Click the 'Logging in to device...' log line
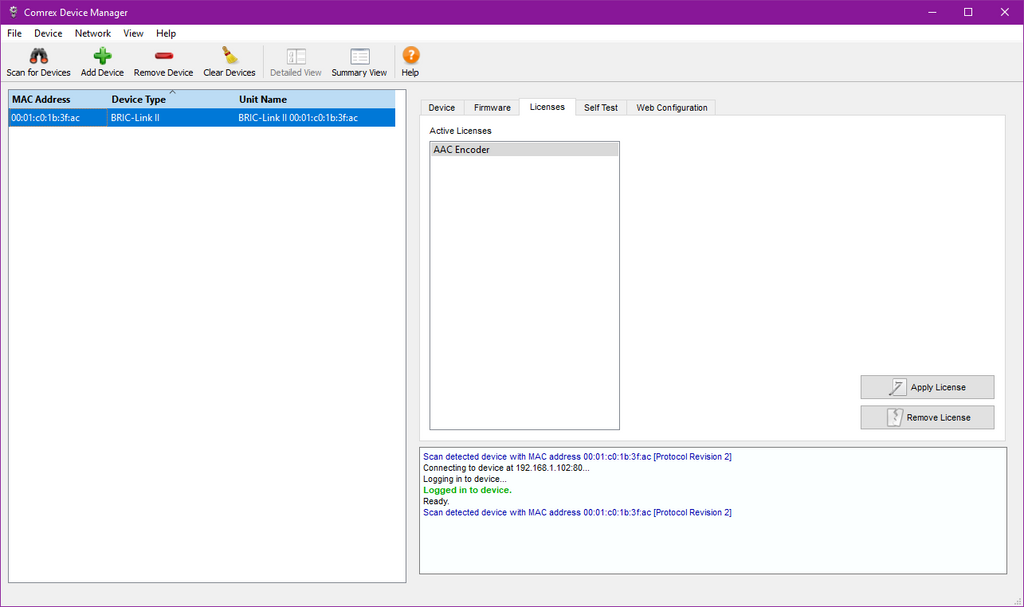The image size is (1024, 607). pyautogui.click(x=465, y=479)
